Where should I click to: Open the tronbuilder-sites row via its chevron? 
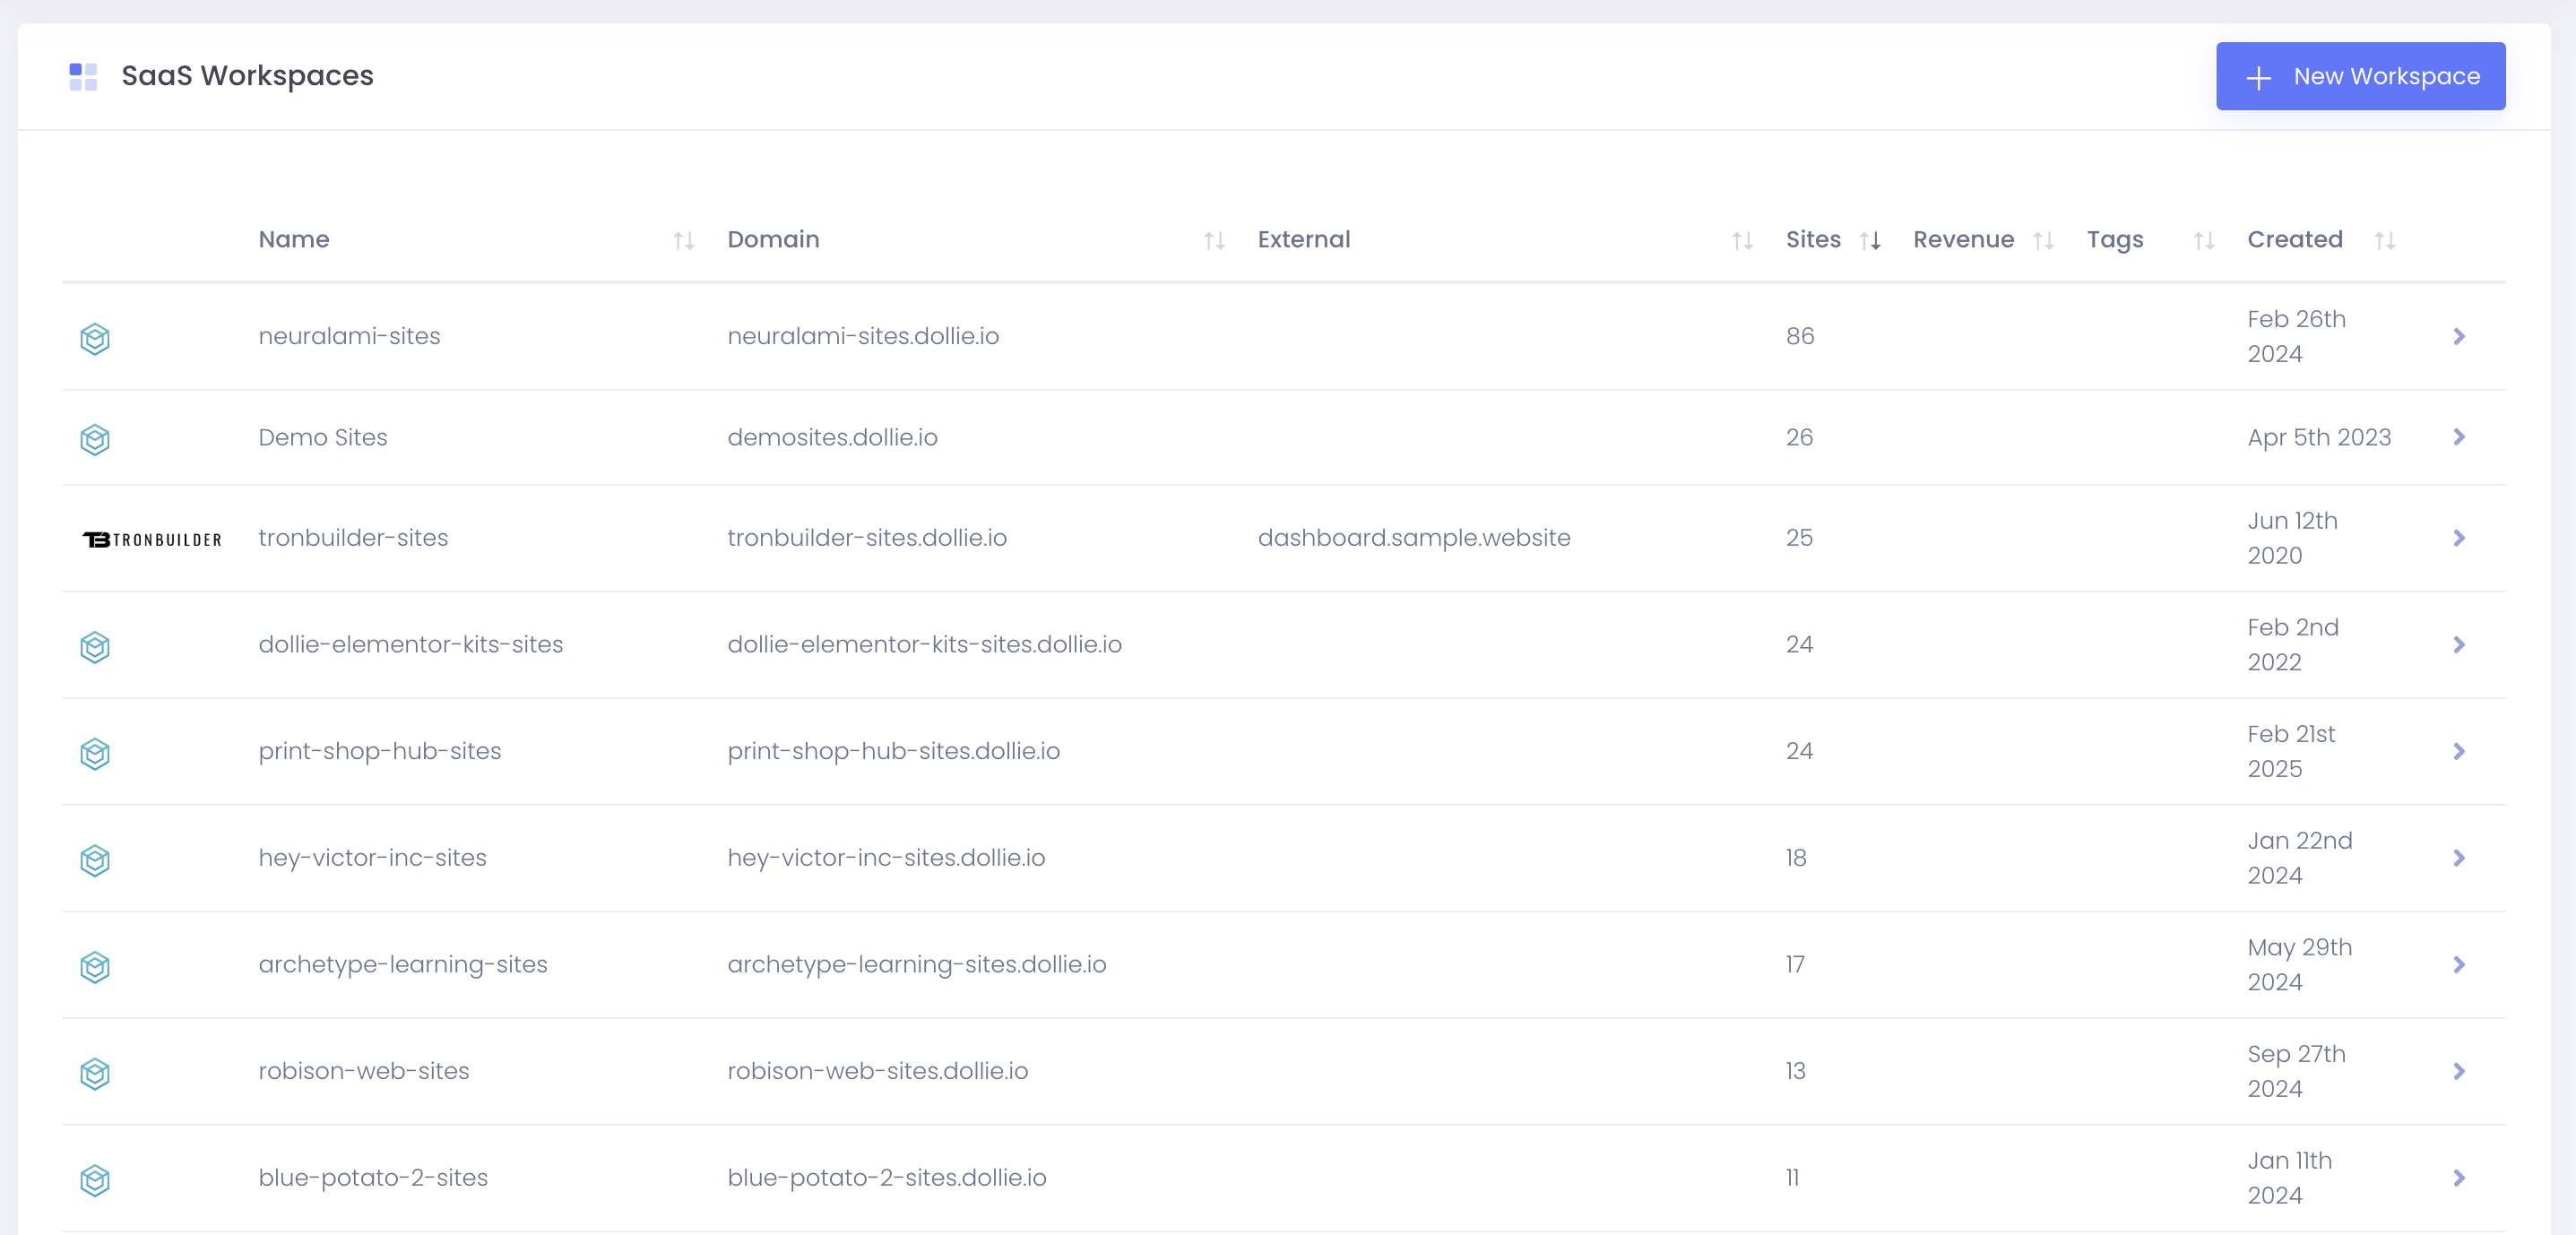pos(2459,538)
